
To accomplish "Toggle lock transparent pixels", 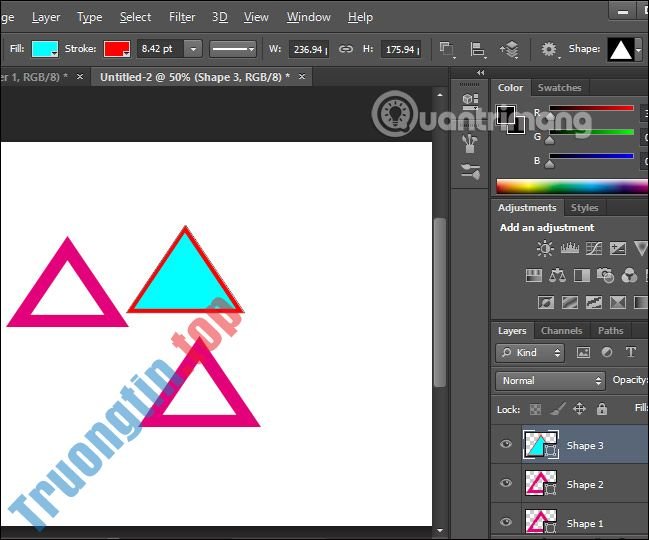I will coord(535,409).
